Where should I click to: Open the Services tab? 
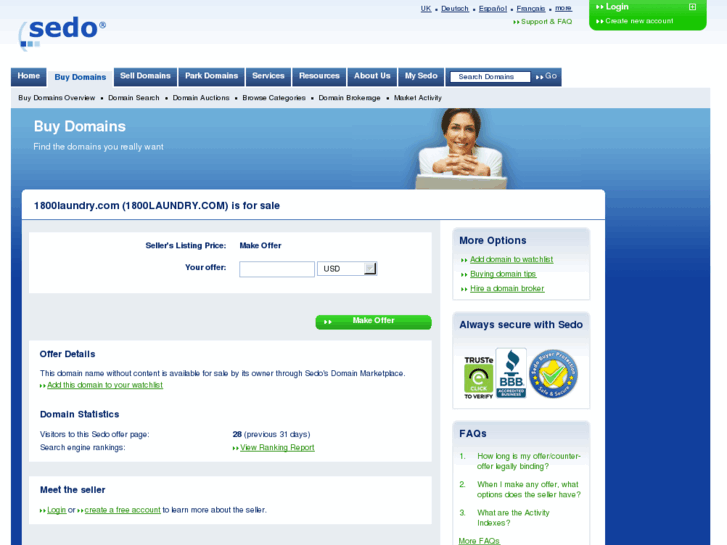point(268,76)
